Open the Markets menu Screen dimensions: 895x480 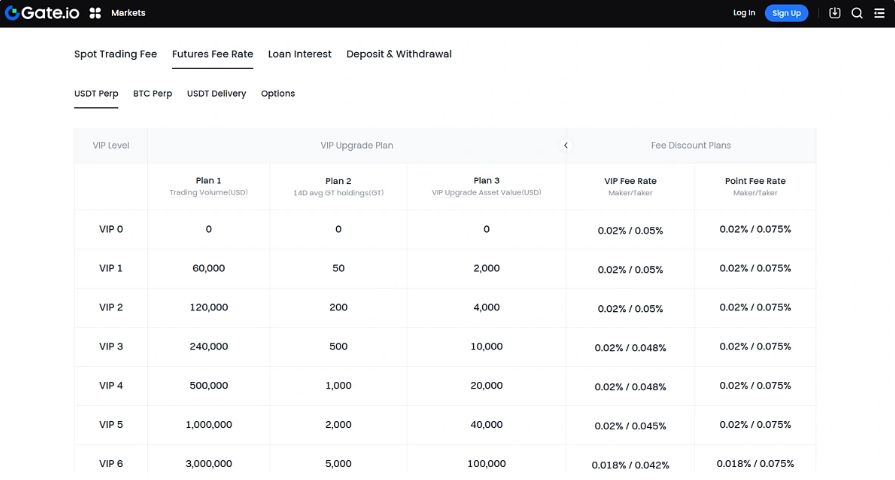(x=128, y=13)
